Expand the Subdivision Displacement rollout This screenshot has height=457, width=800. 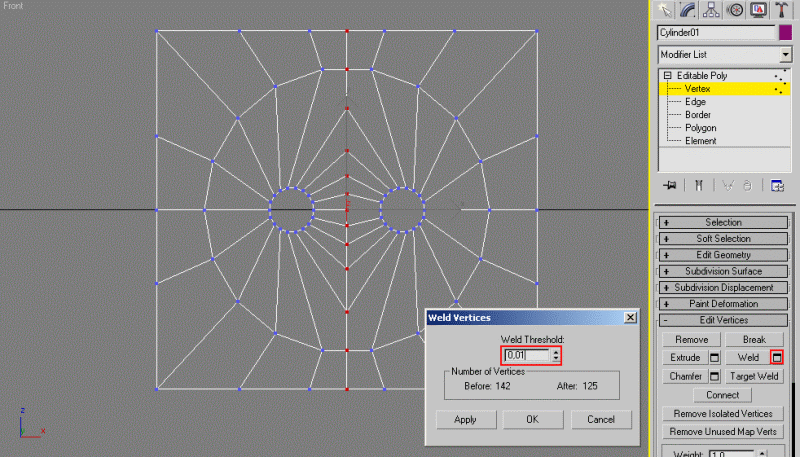pos(723,288)
